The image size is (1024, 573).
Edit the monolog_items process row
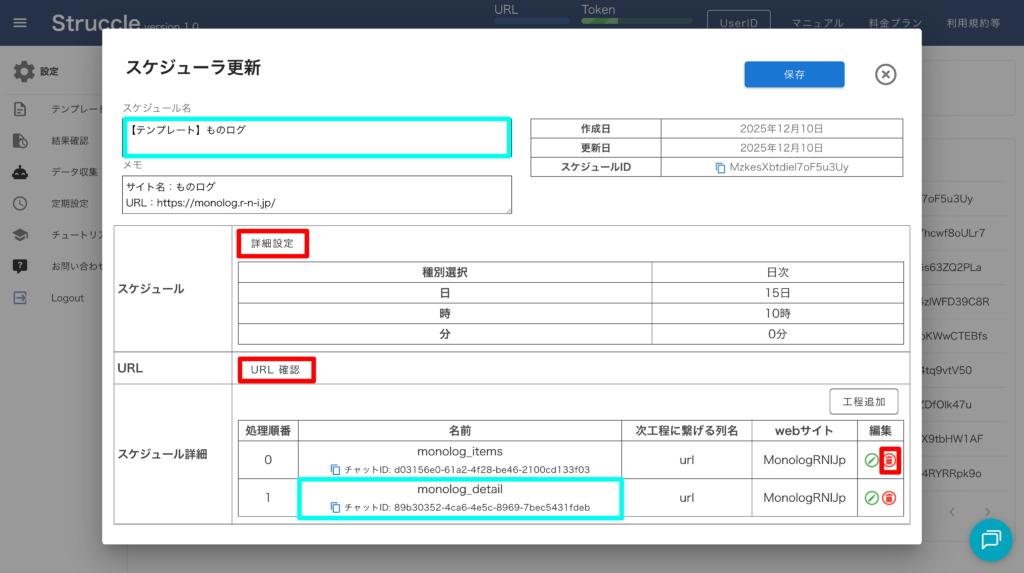coord(871,460)
